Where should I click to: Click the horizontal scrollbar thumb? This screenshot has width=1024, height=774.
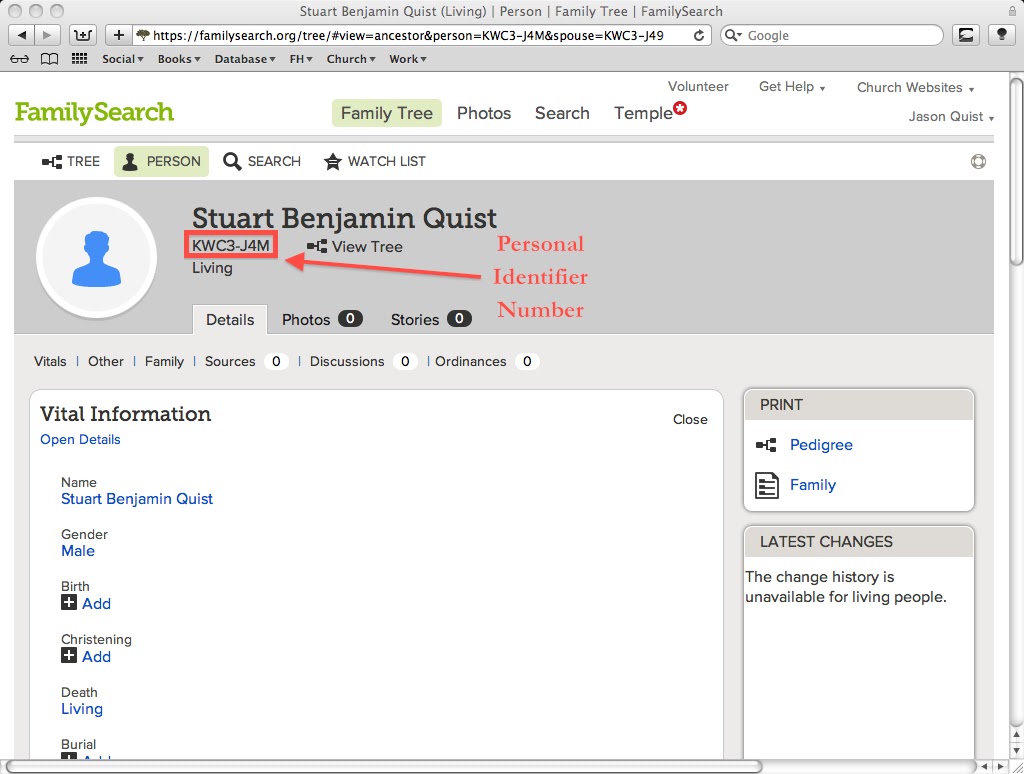[383, 766]
